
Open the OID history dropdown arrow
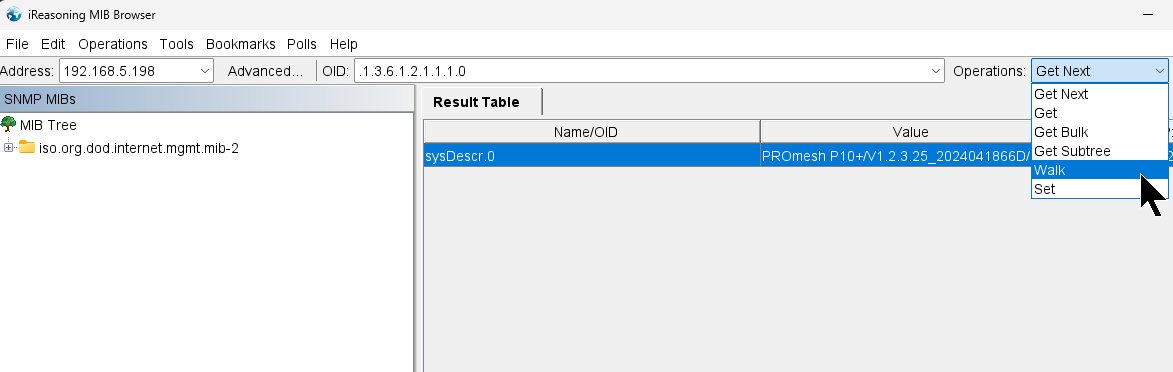click(x=936, y=71)
